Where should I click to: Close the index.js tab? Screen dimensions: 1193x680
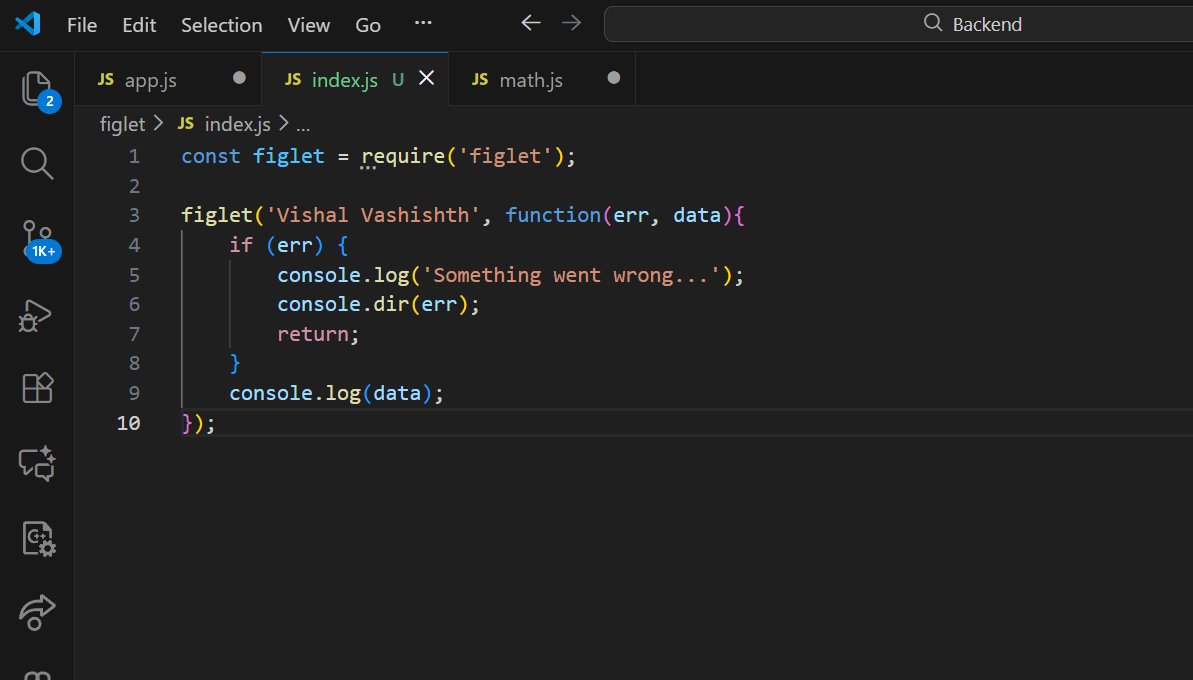(425, 79)
